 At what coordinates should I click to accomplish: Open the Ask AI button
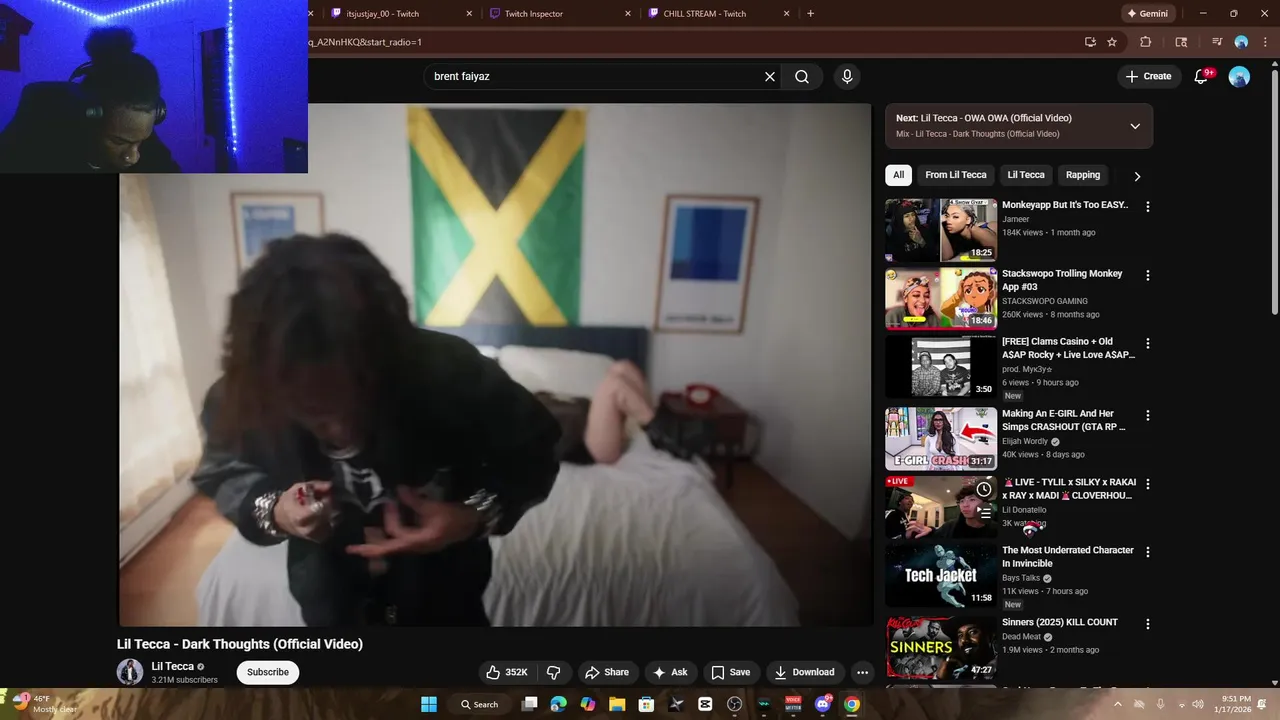pyautogui.click(x=670, y=672)
